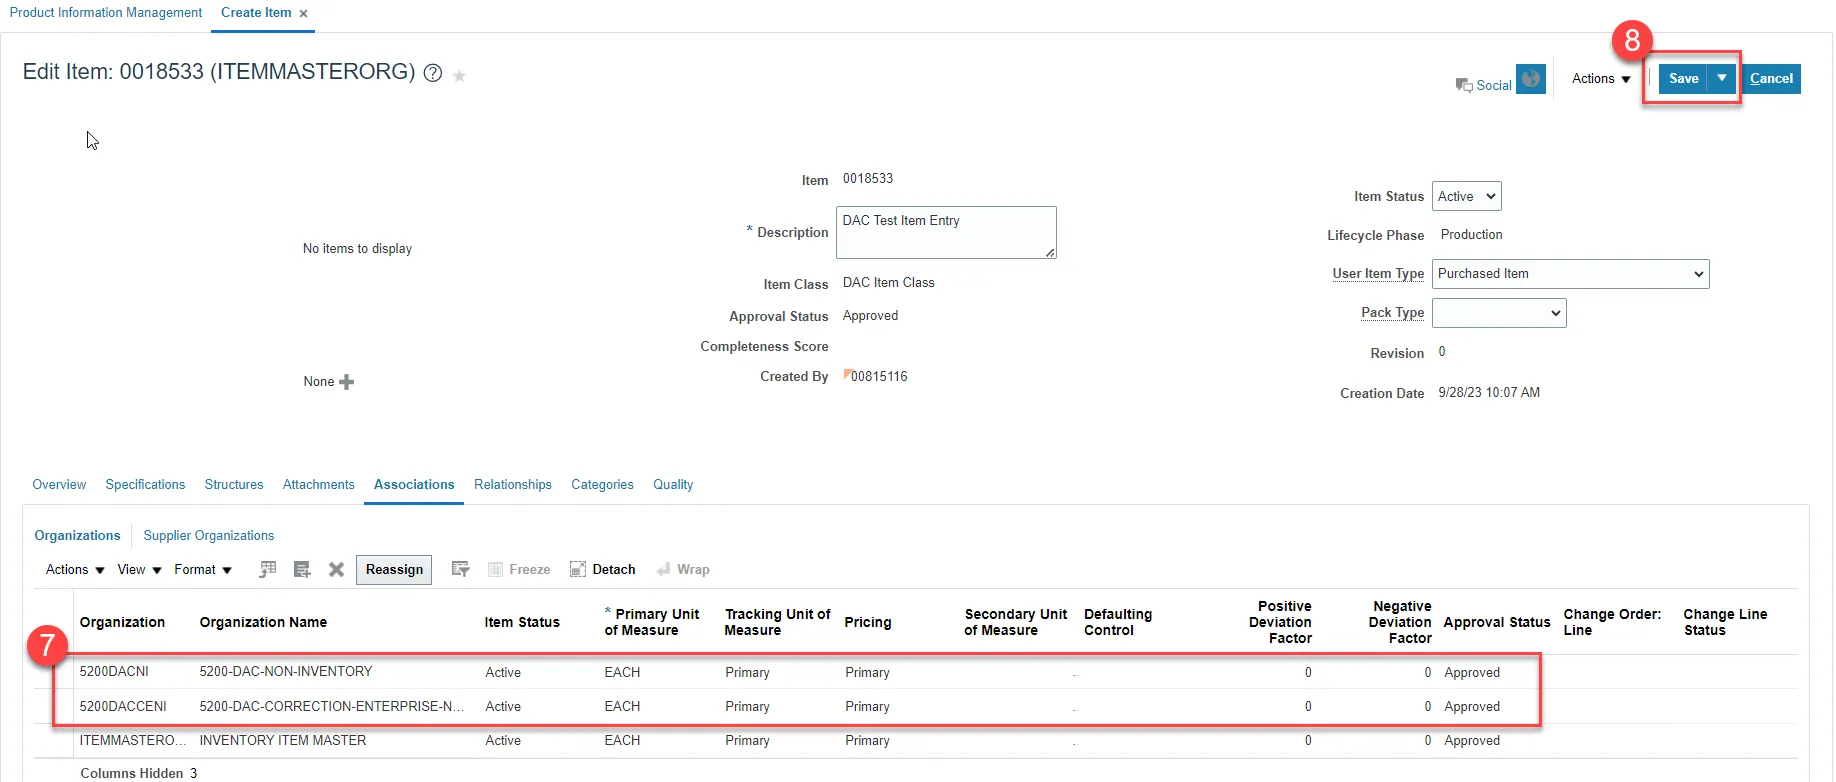The image size is (1836, 782).
Task: Open the Pack Type dropdown
Action: [x=1499, y=313]
